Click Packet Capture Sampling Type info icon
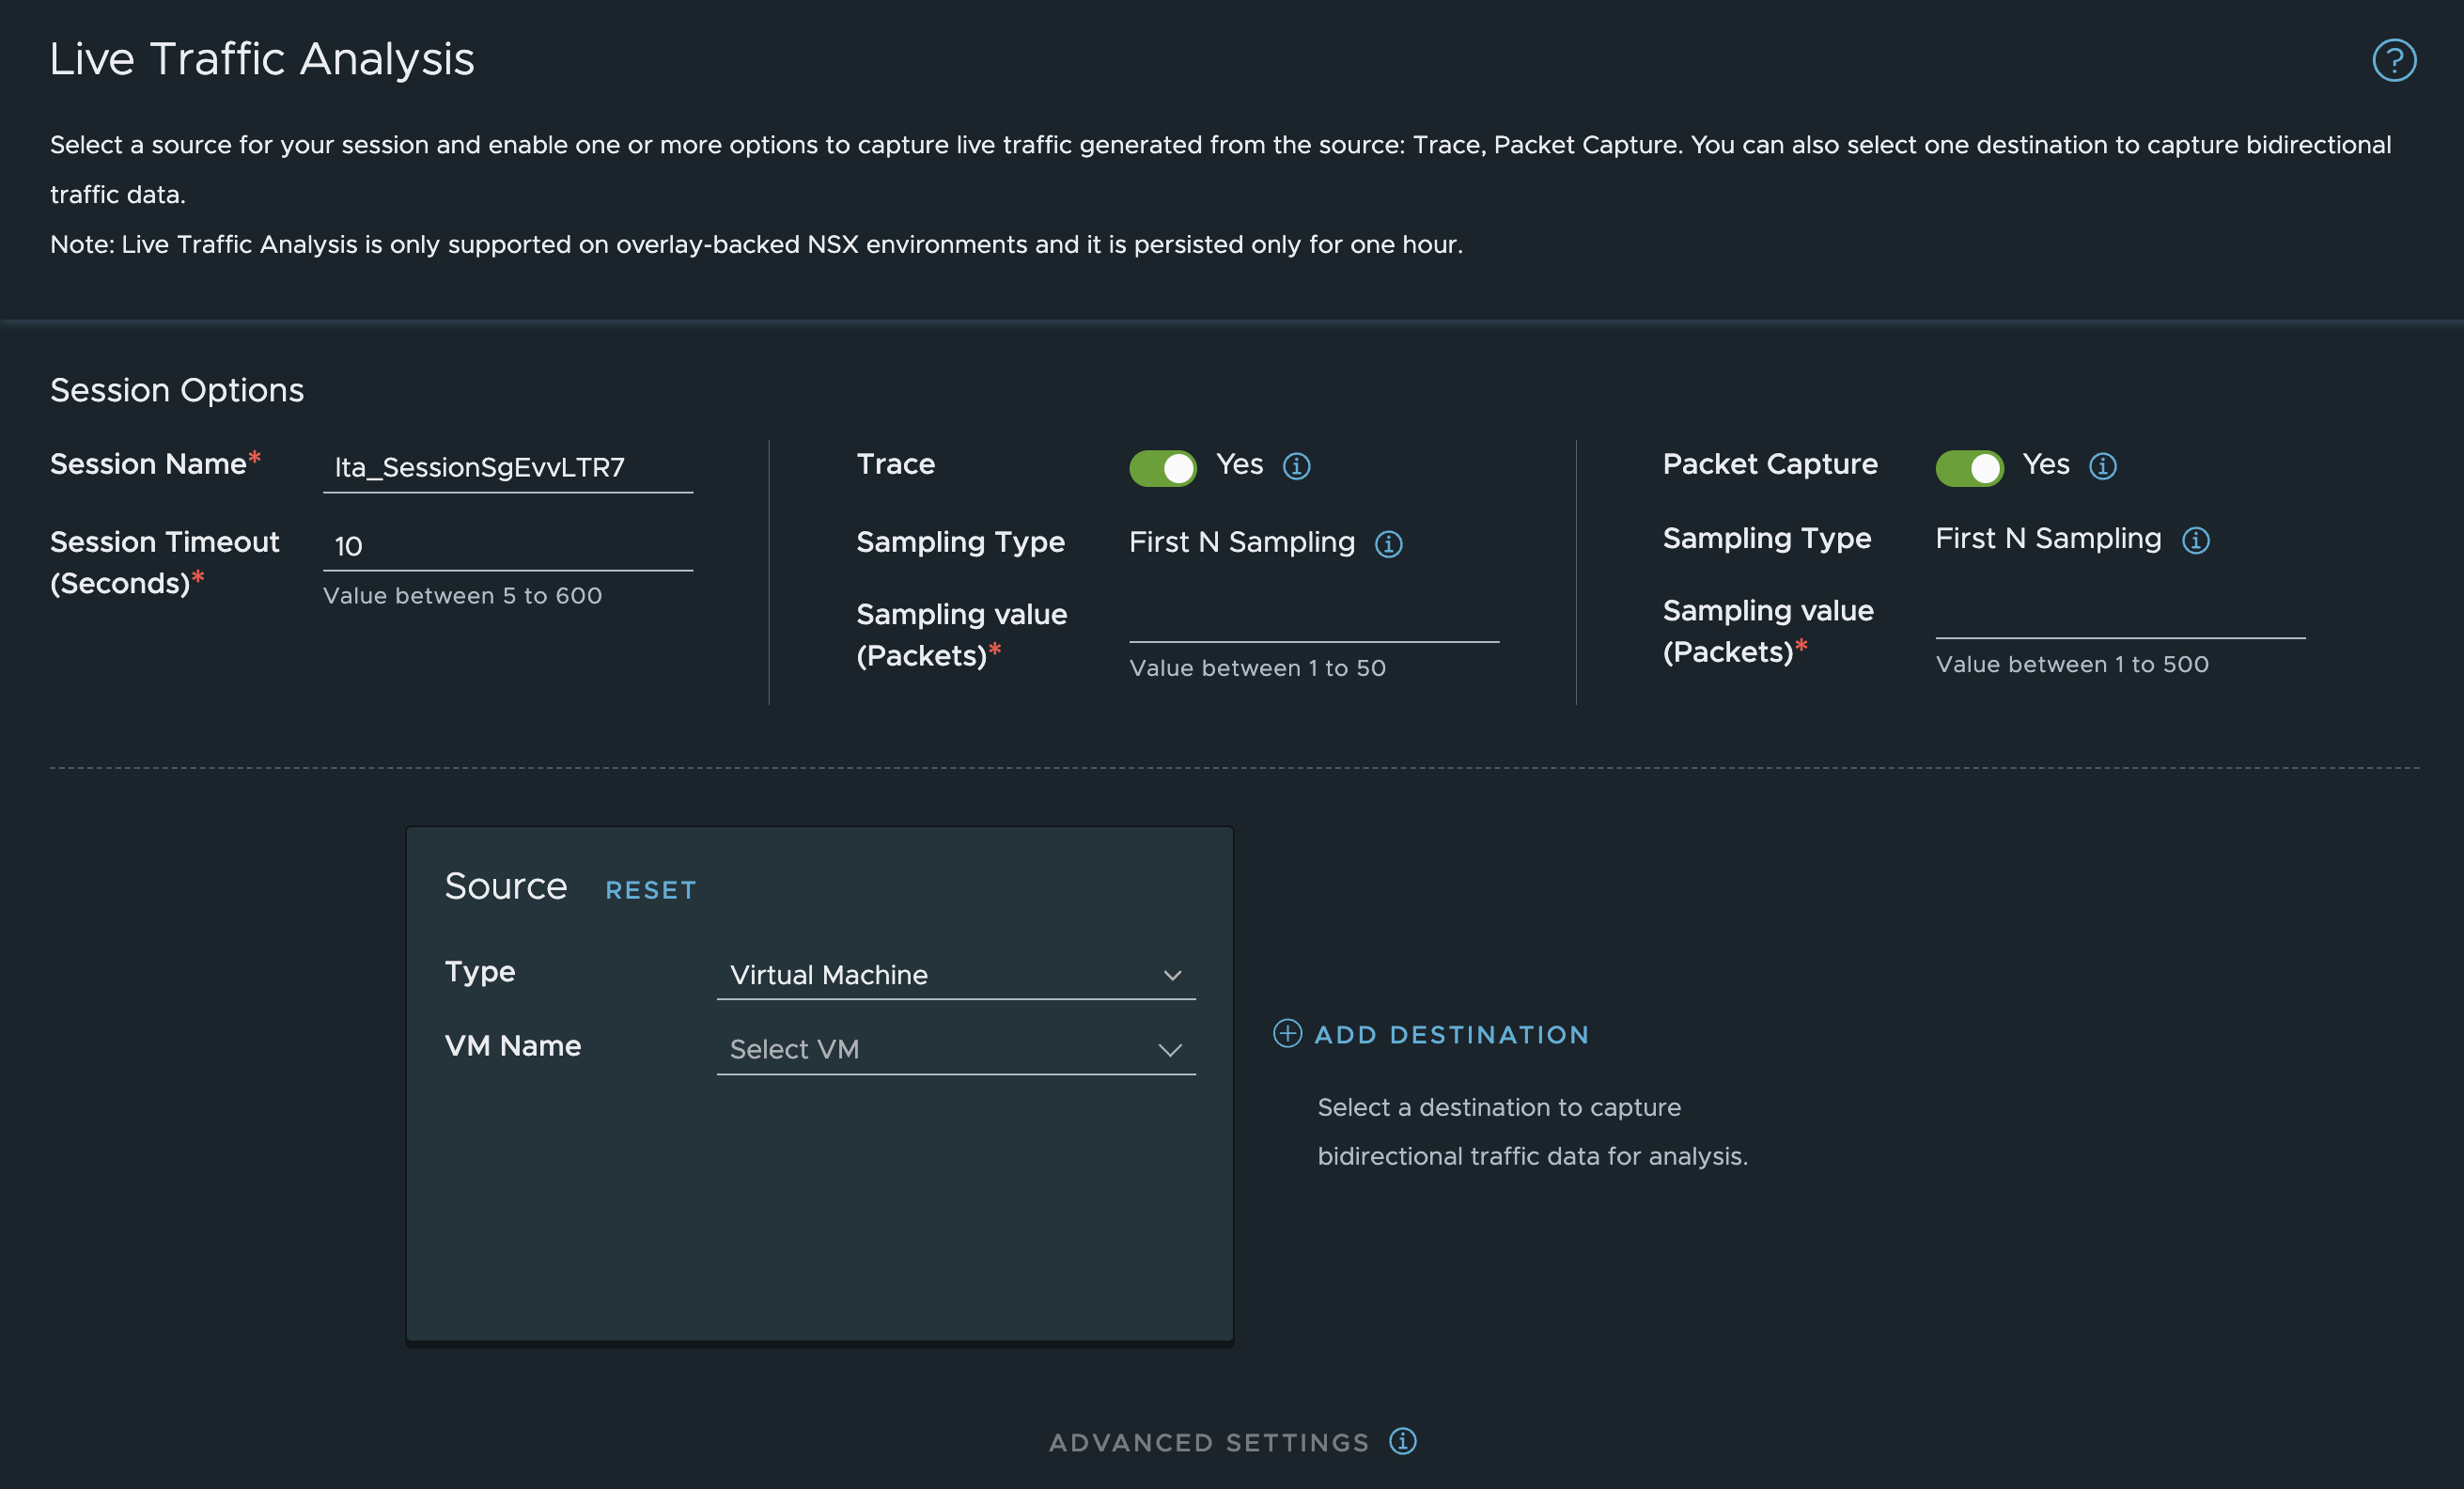The image size is (2464, 1489). [2195, 541]
